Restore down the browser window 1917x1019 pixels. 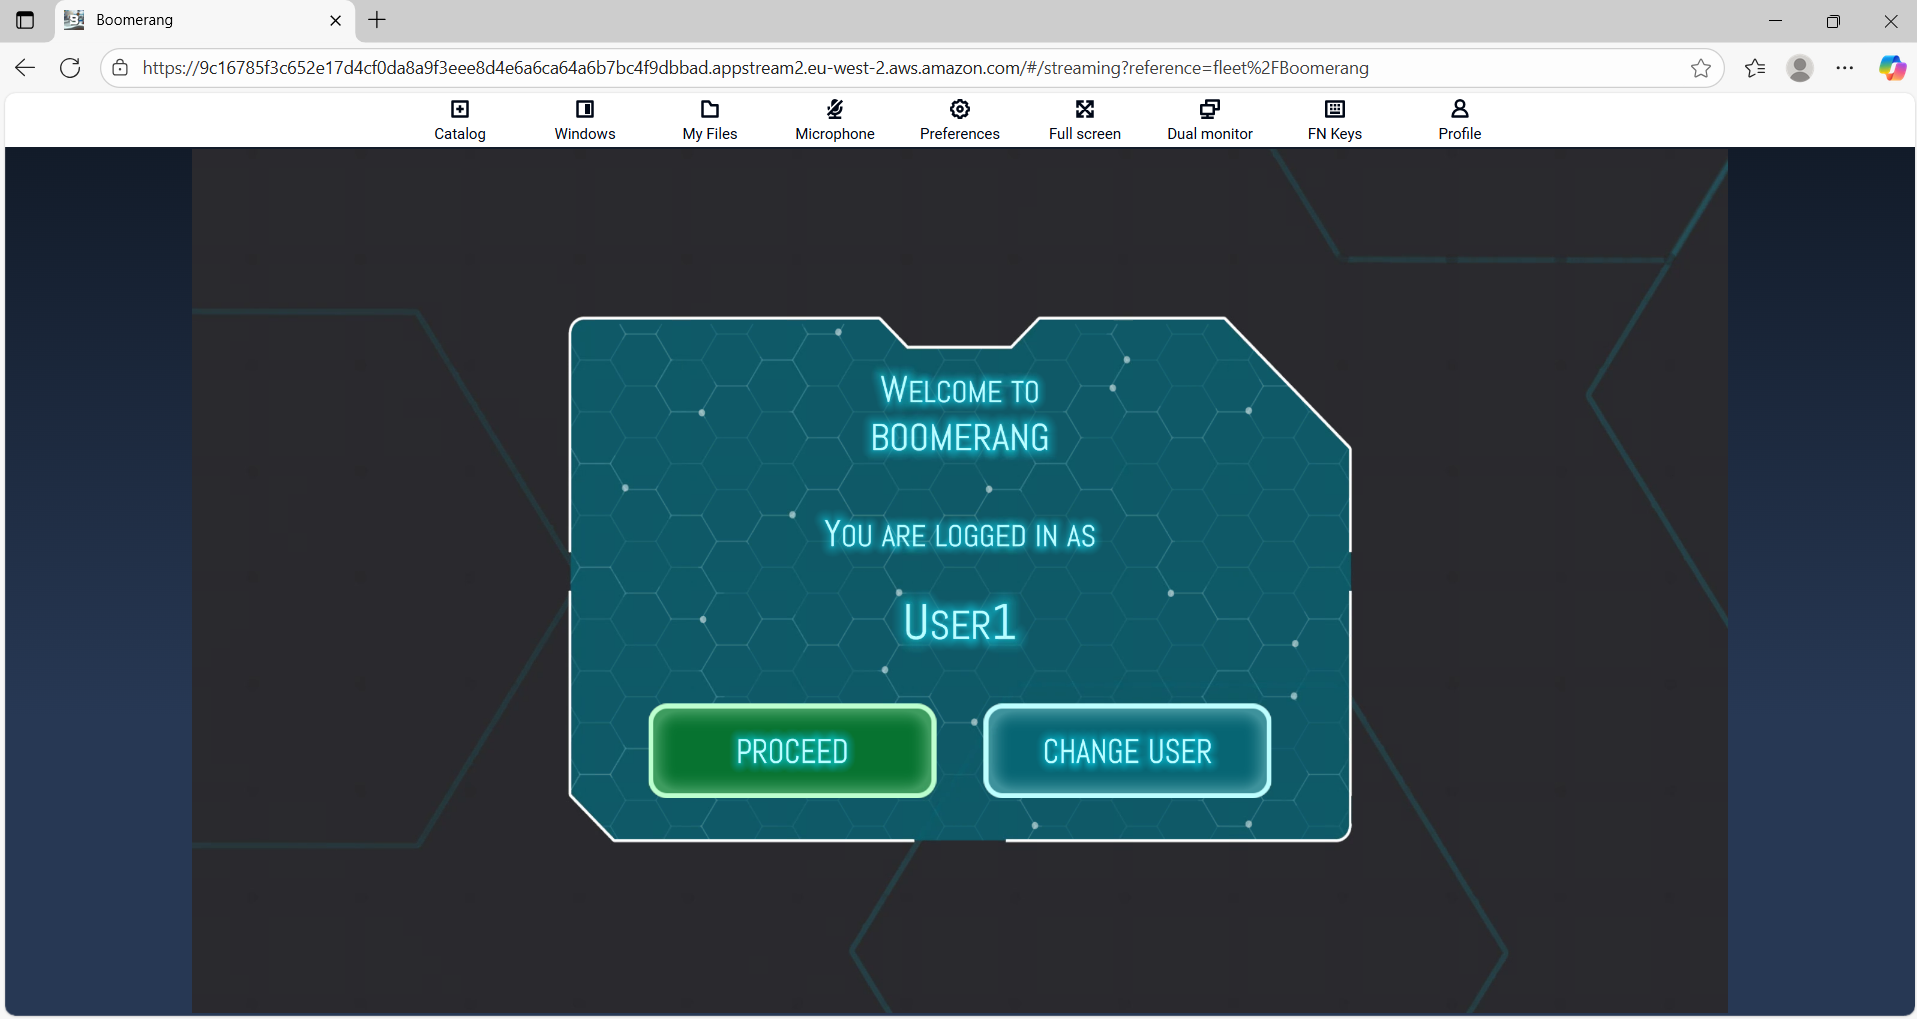(x=1833, y=20)
